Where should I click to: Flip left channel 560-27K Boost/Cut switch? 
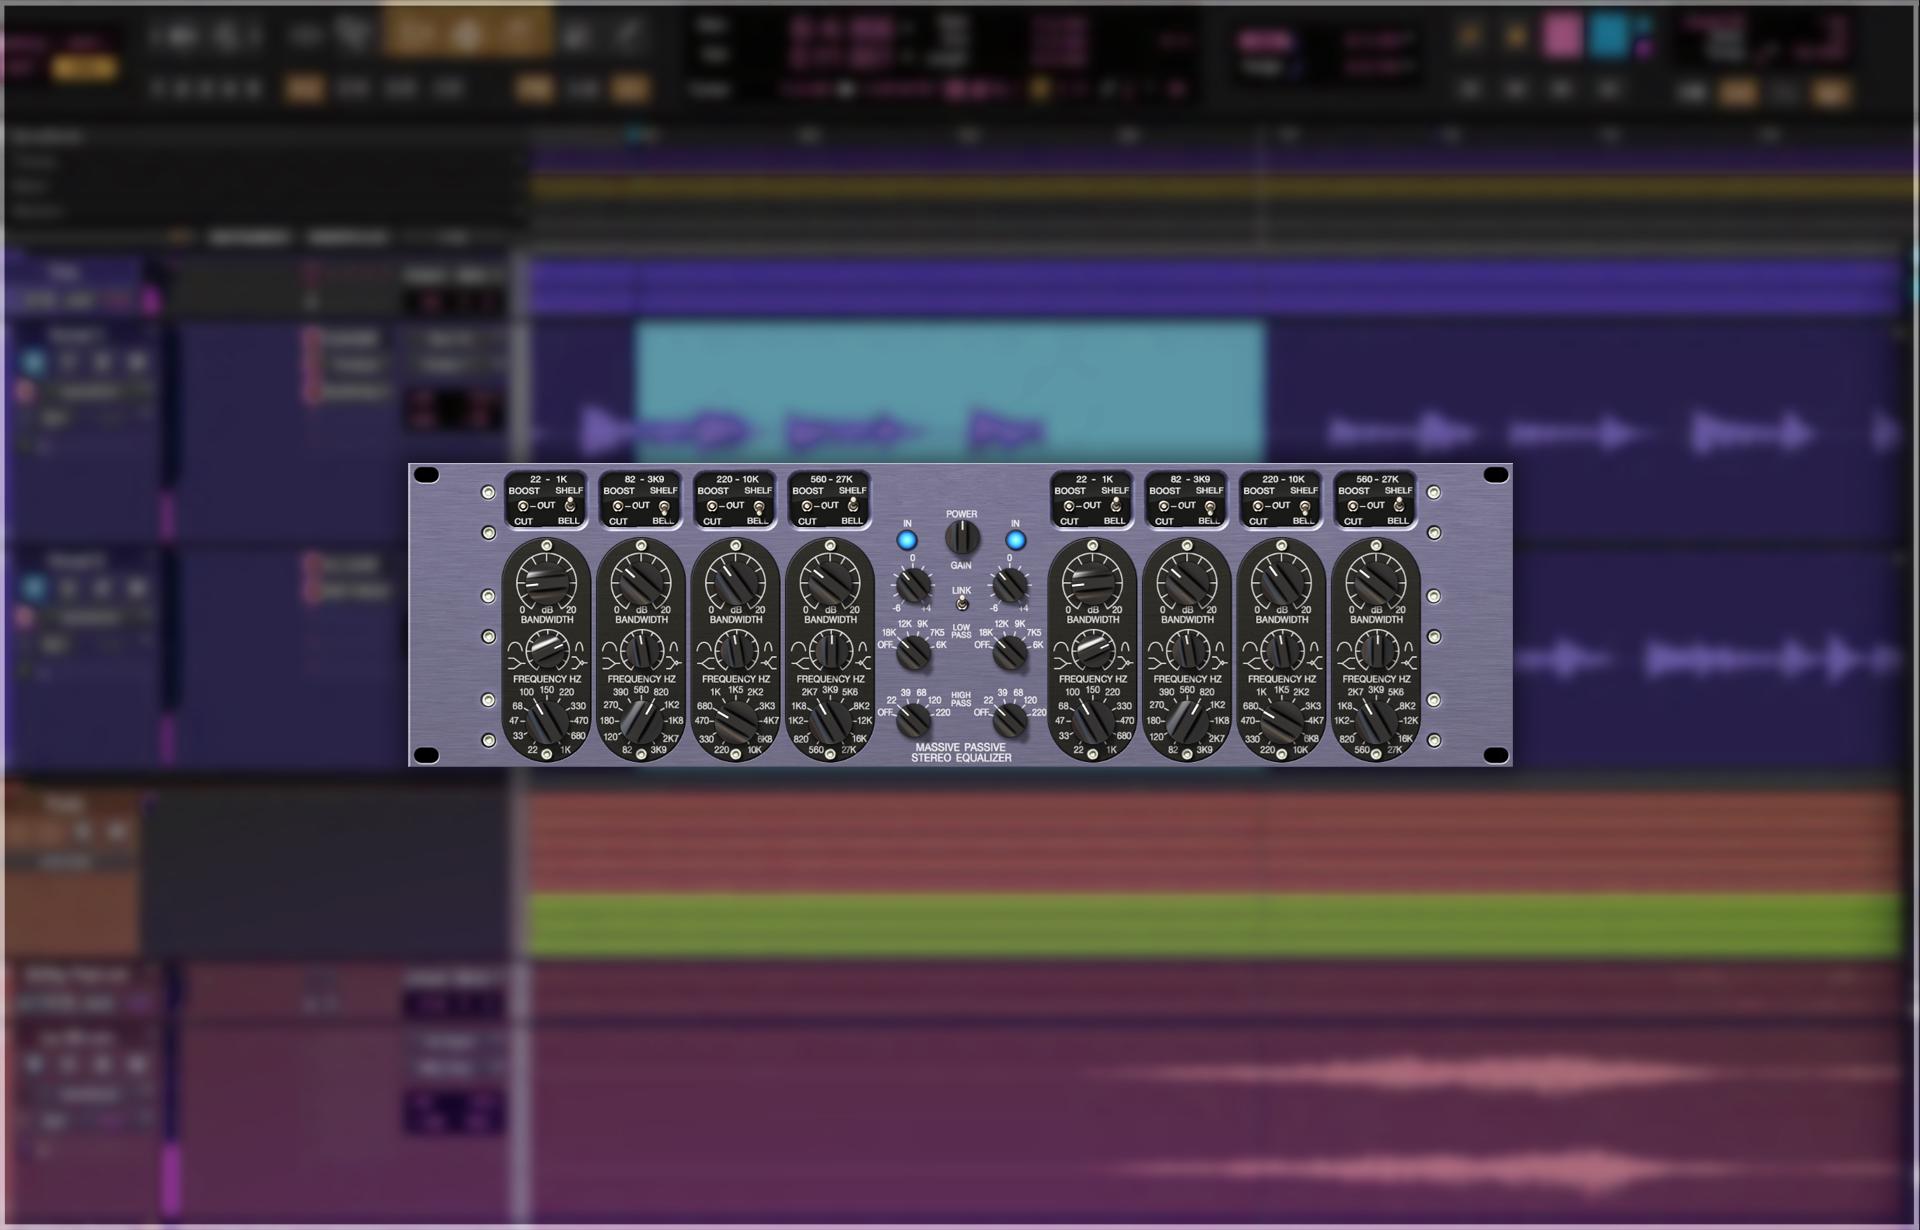point(807,506)
